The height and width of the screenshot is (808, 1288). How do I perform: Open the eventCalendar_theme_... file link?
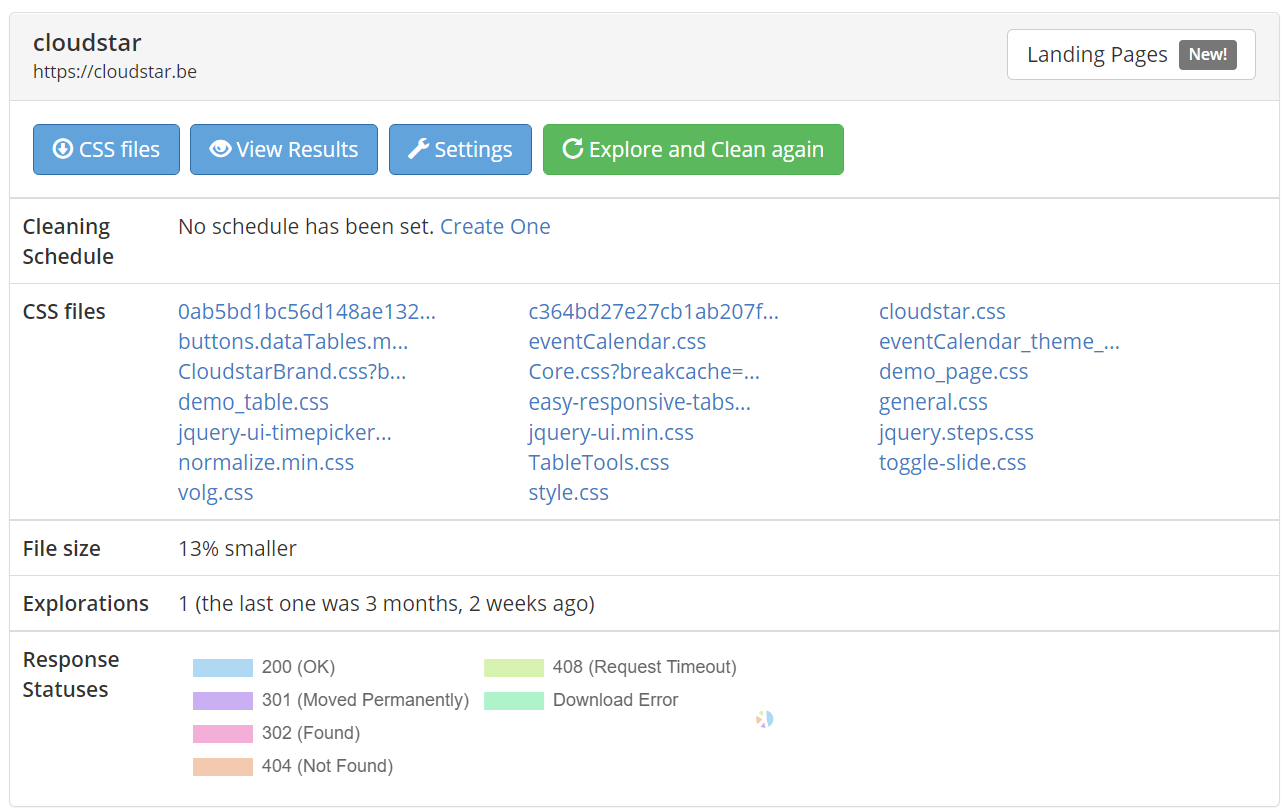(999, 342)
